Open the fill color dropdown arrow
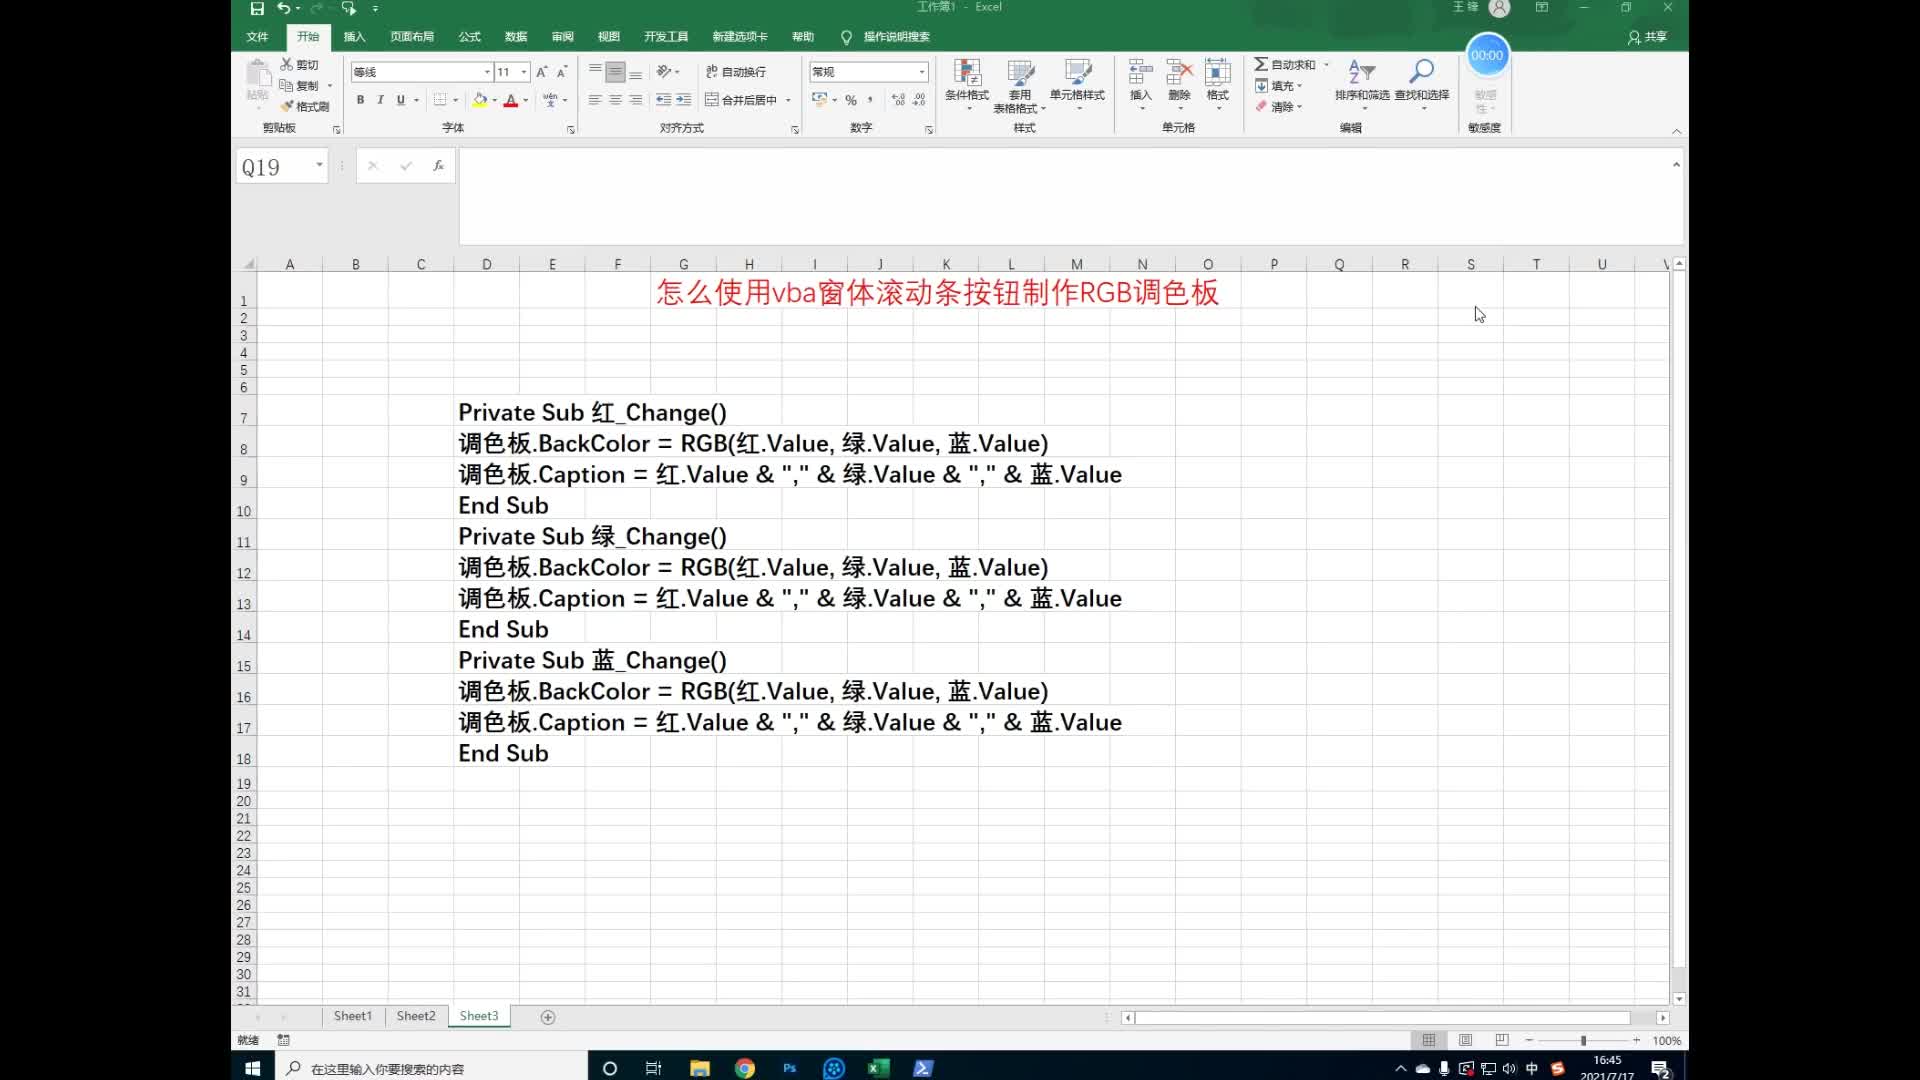 tap(495, 100)
